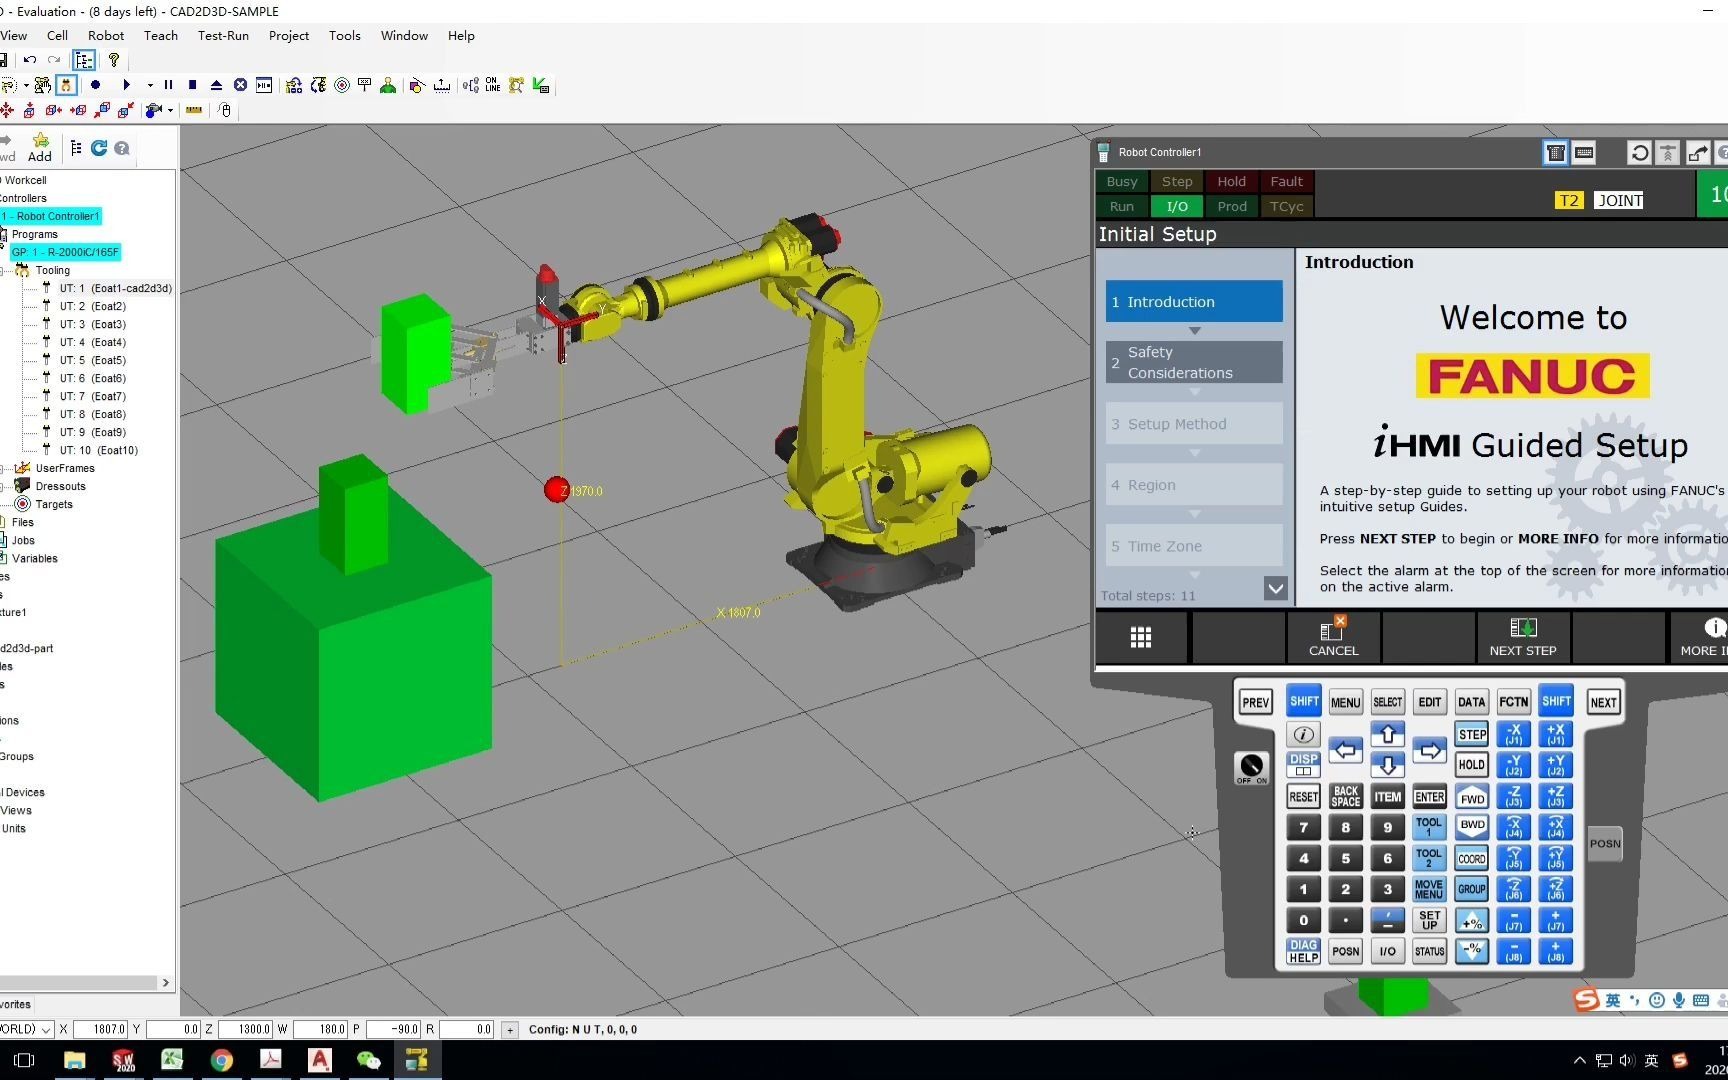
Task: Toggle the pendant HOLD key
Action: [x=1472, y=765]
